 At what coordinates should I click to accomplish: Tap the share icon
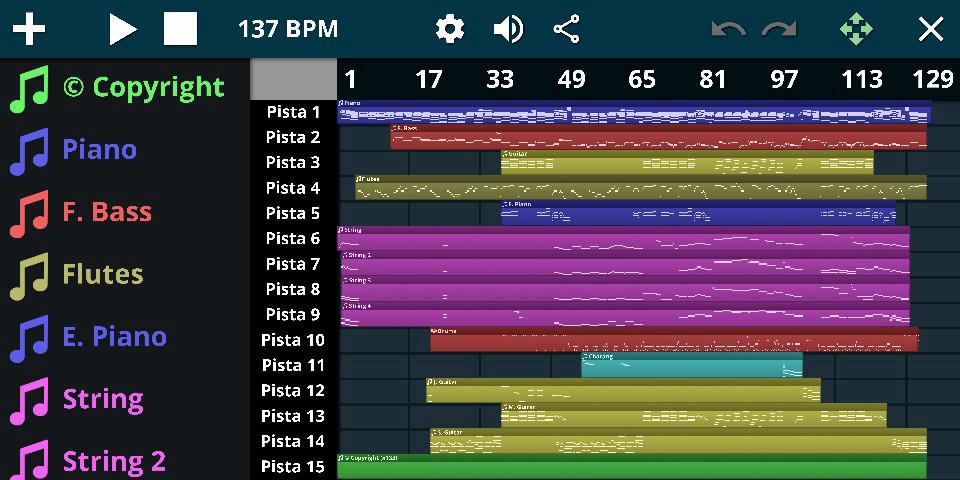pos(567,29)
